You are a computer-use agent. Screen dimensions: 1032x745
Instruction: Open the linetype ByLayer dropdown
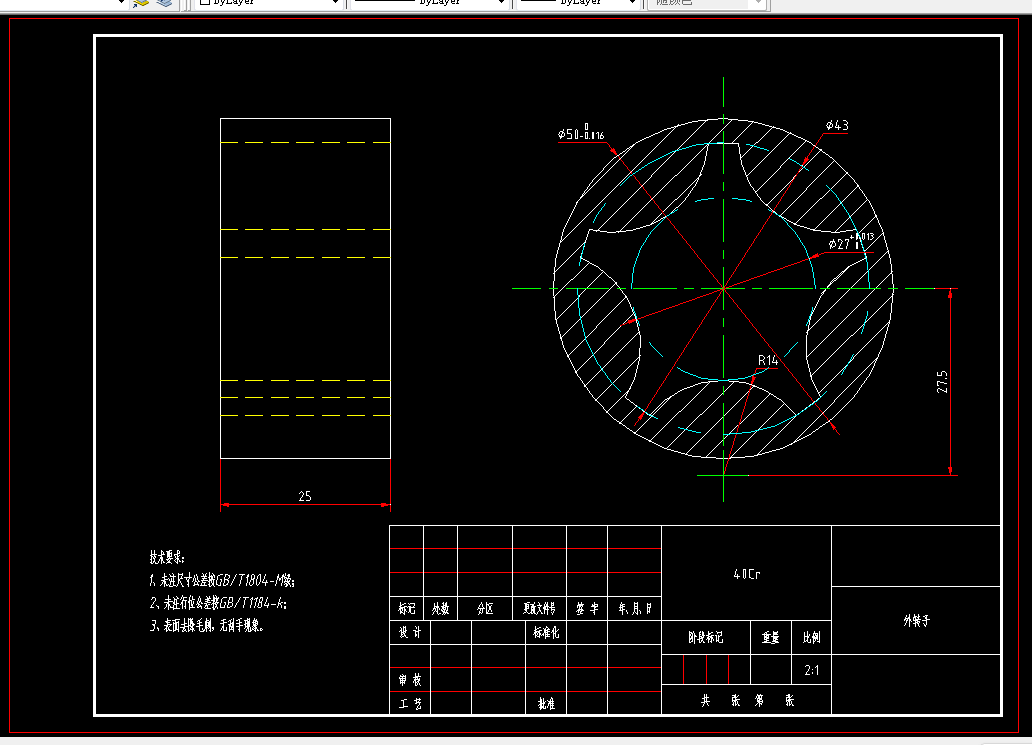(429, 3)
